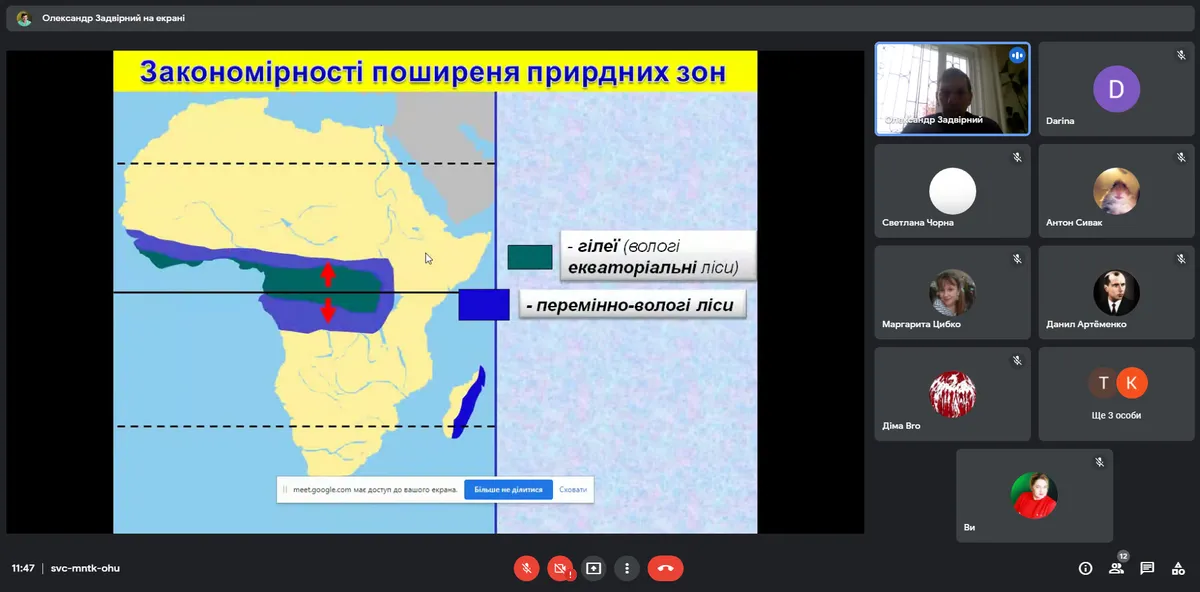
Task: Select Діма Вго participant tile
Action: click(x=952, y=394)
